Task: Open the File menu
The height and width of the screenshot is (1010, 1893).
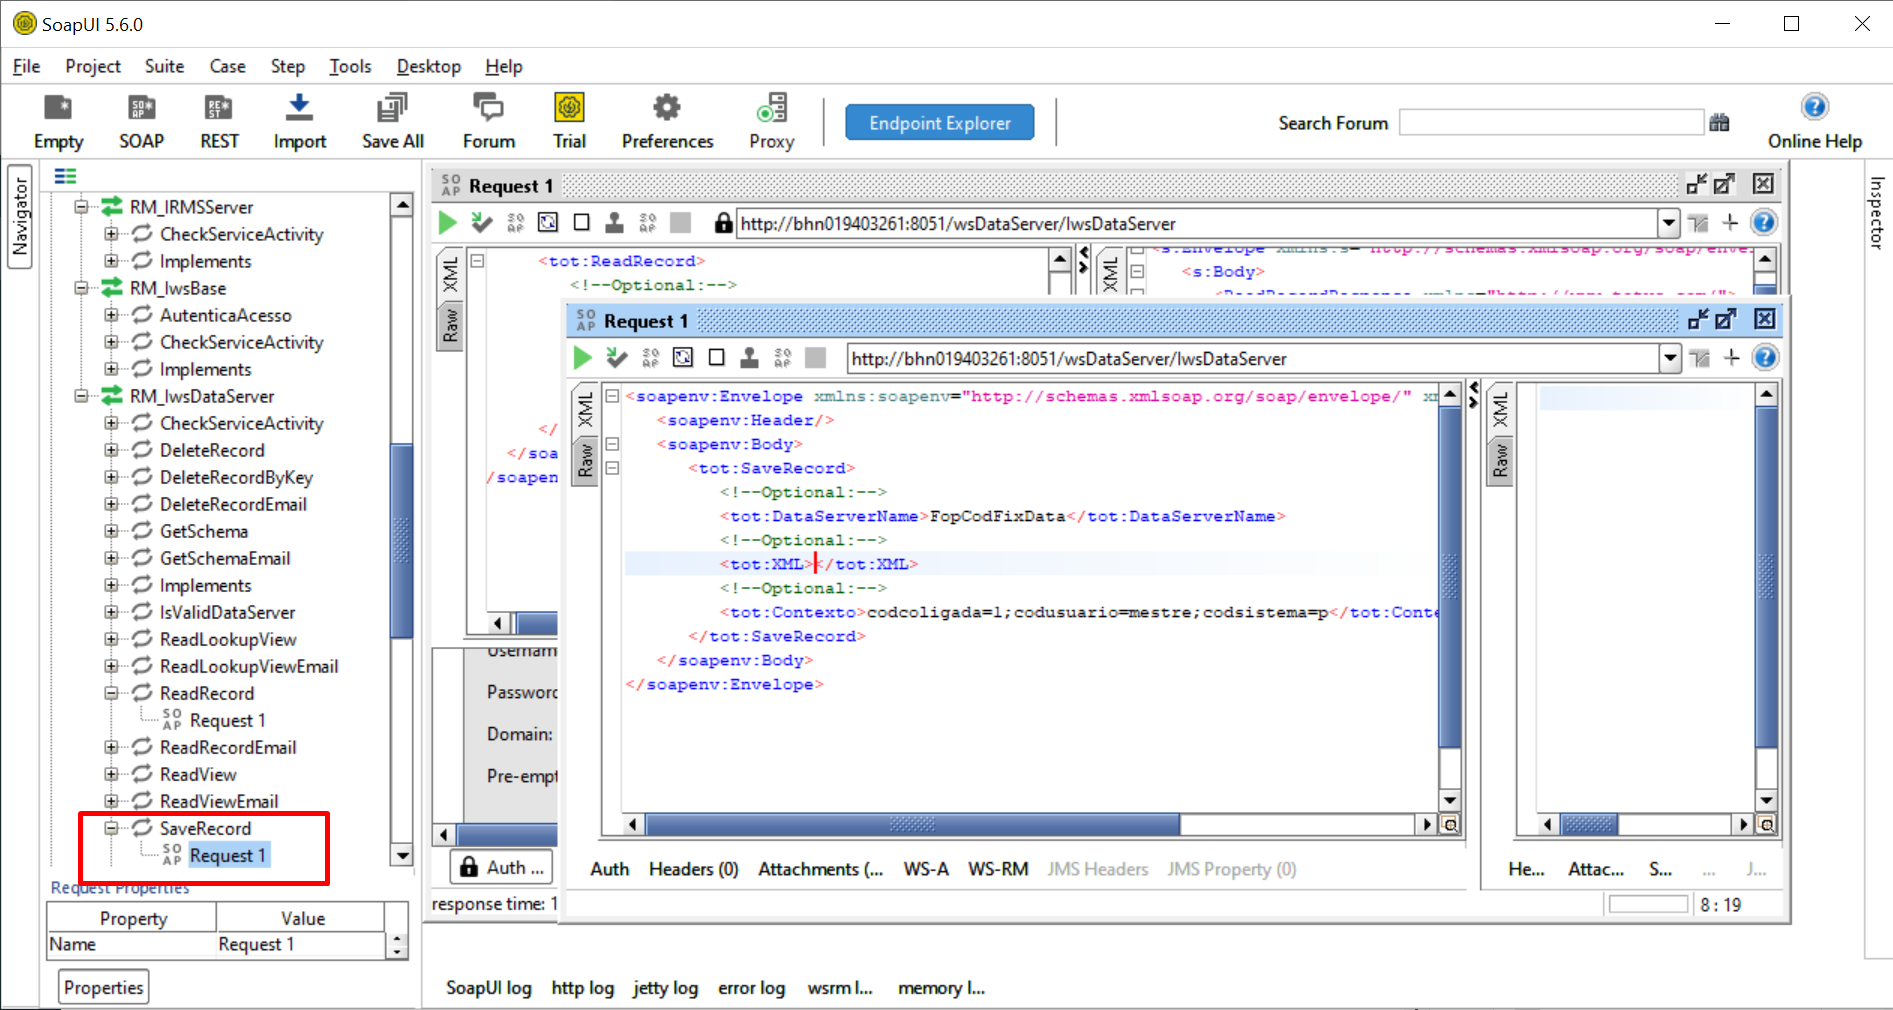Action: tap(26, 66)
